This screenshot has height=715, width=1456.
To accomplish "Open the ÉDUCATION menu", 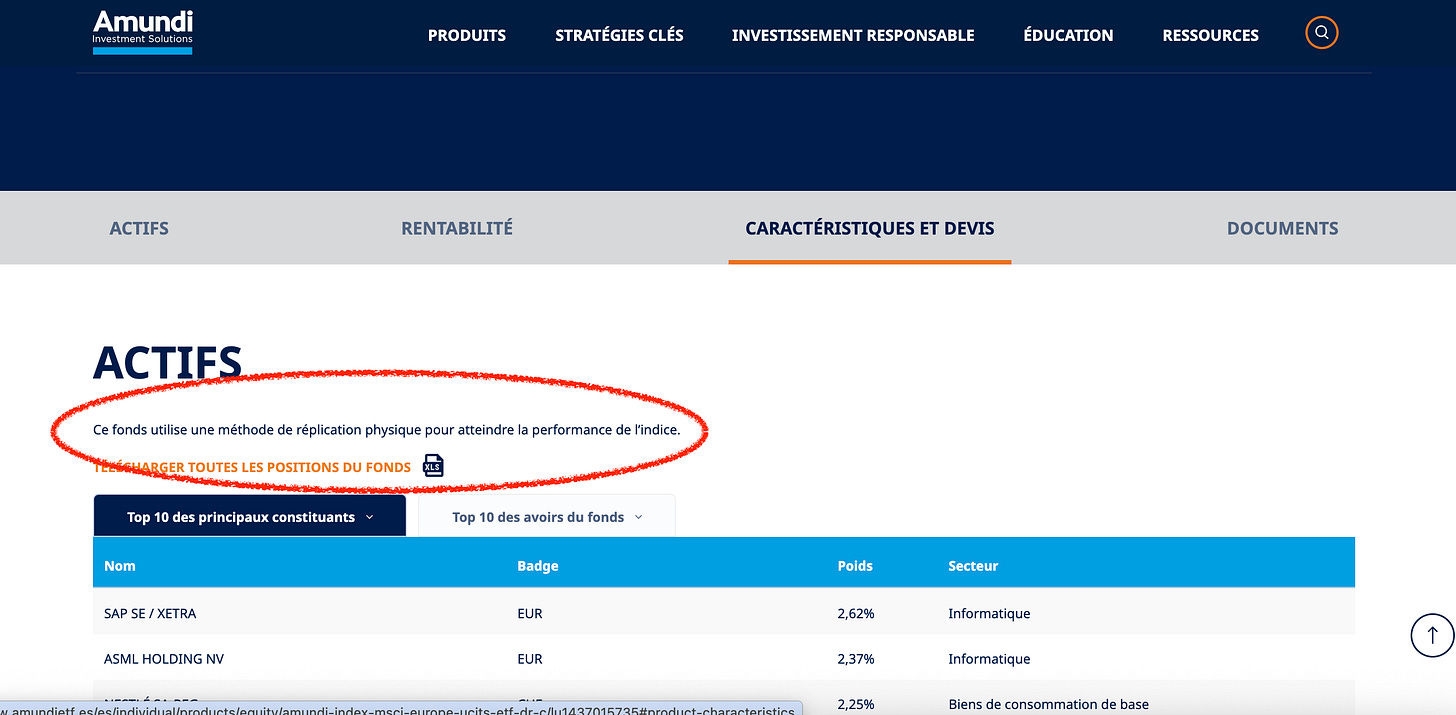I will tap(1068, 35).
